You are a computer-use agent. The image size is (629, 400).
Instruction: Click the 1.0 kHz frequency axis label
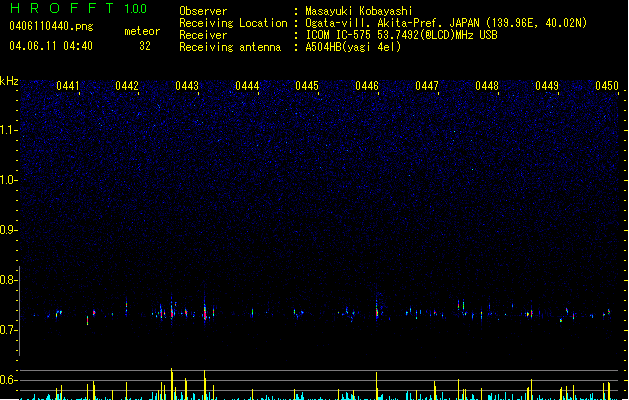tap(9, 180)
